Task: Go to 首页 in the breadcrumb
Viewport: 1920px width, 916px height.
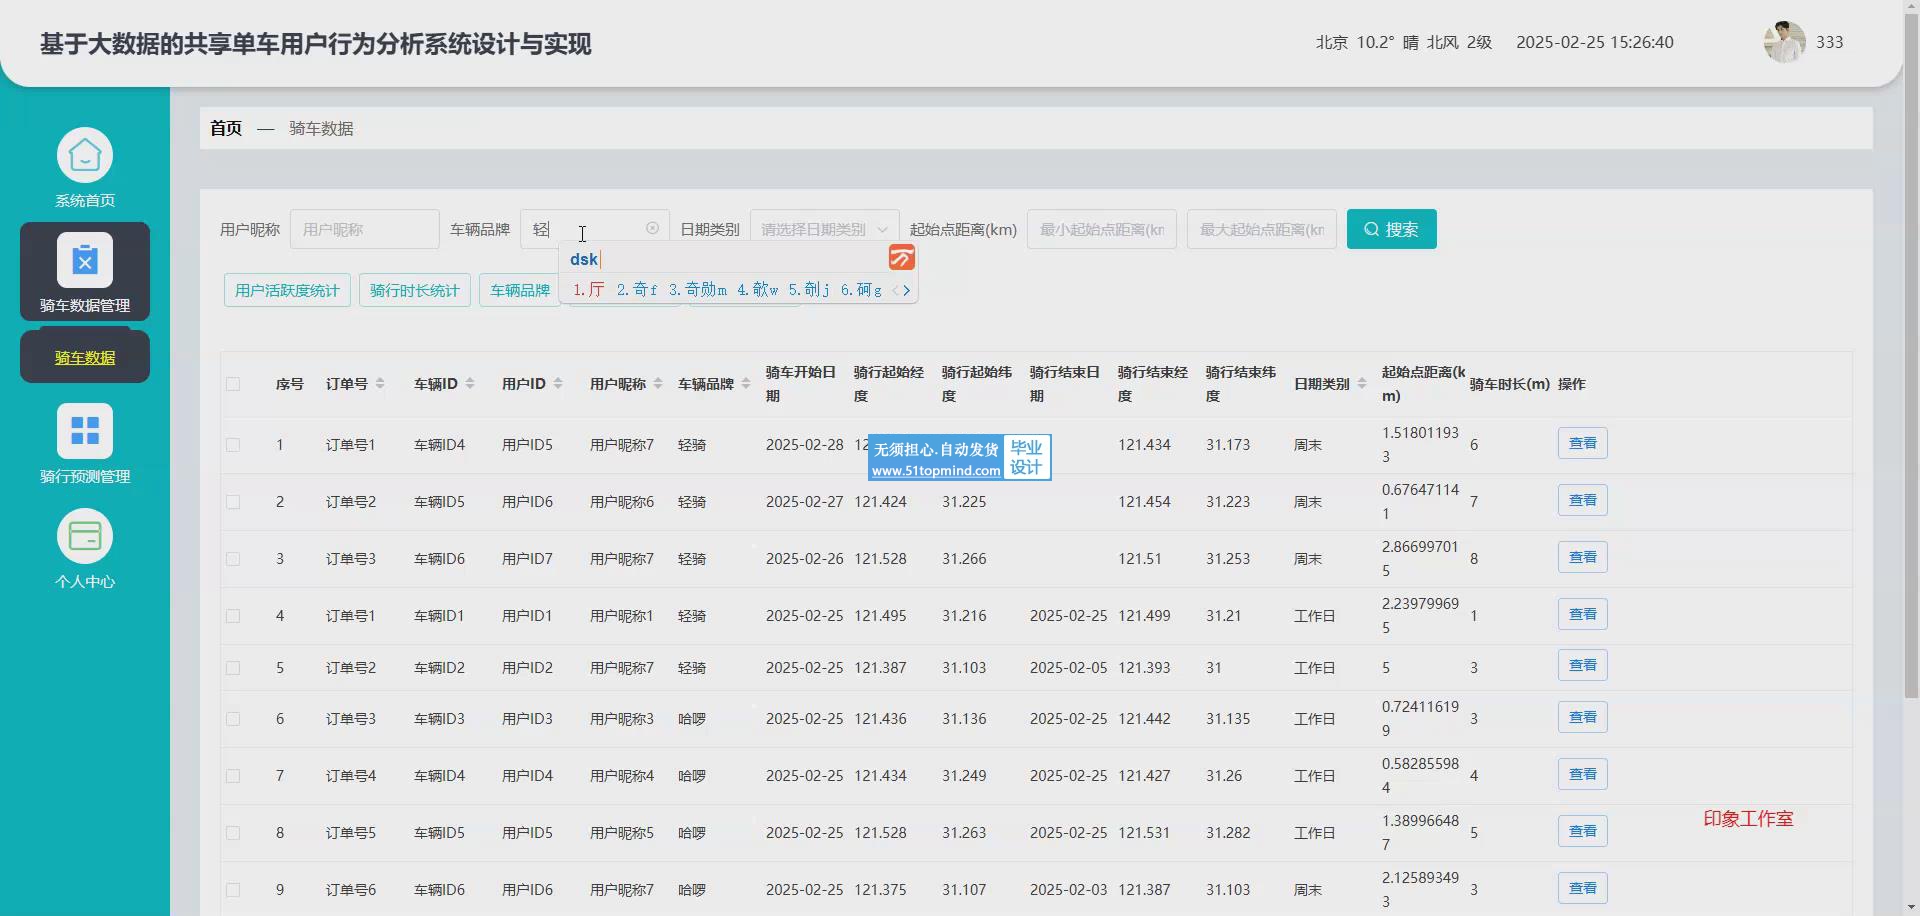Action: (x=226, y=129)
